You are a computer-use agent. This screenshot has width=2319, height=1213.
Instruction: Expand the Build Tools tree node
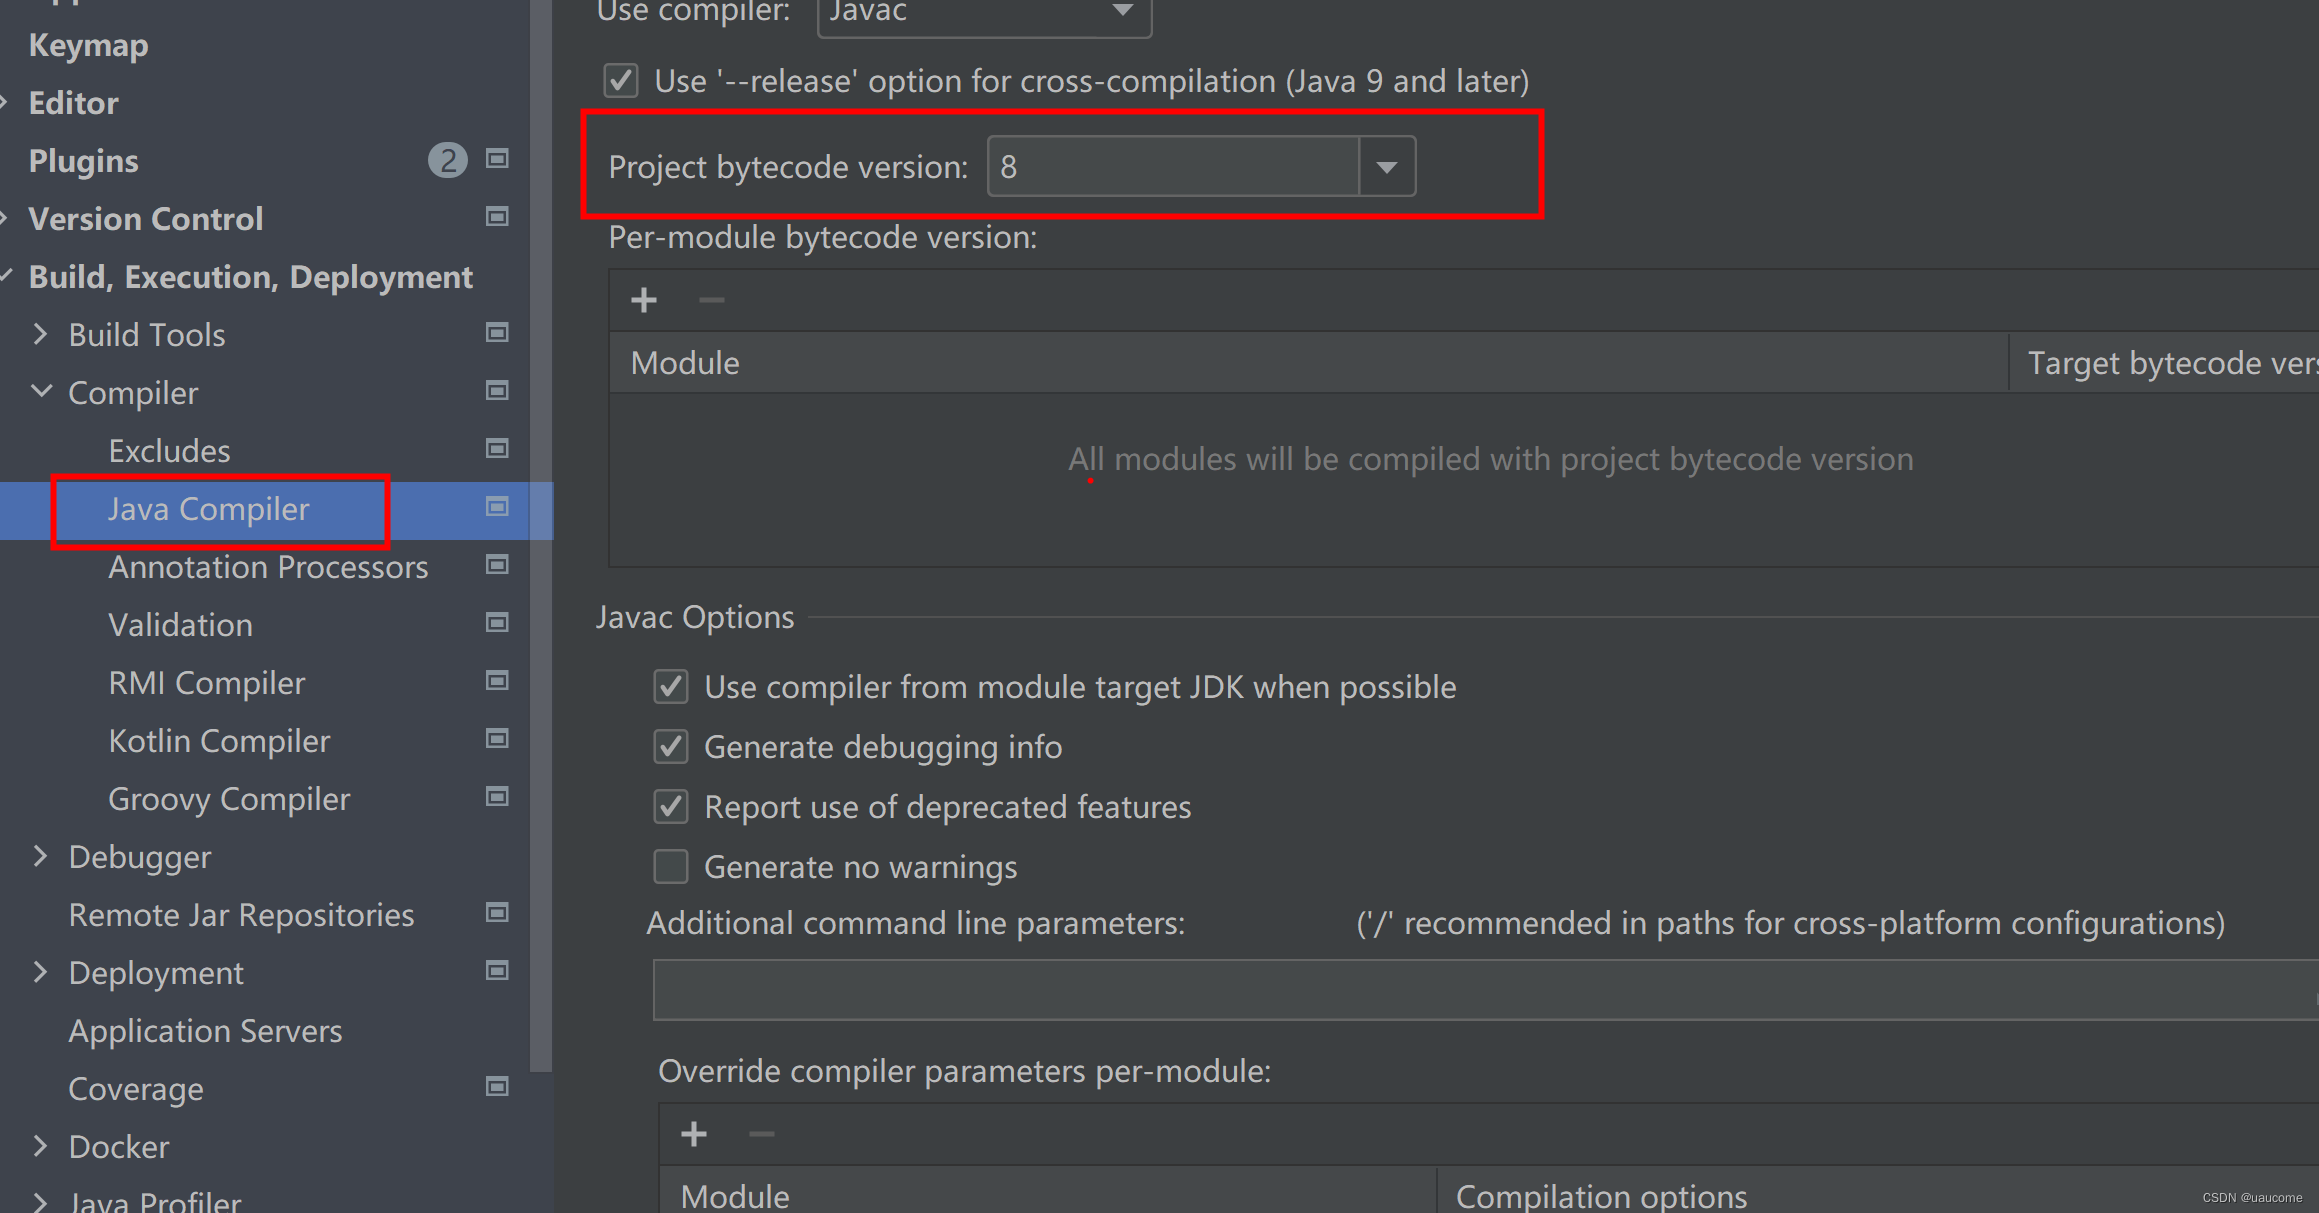coord(41,334)
